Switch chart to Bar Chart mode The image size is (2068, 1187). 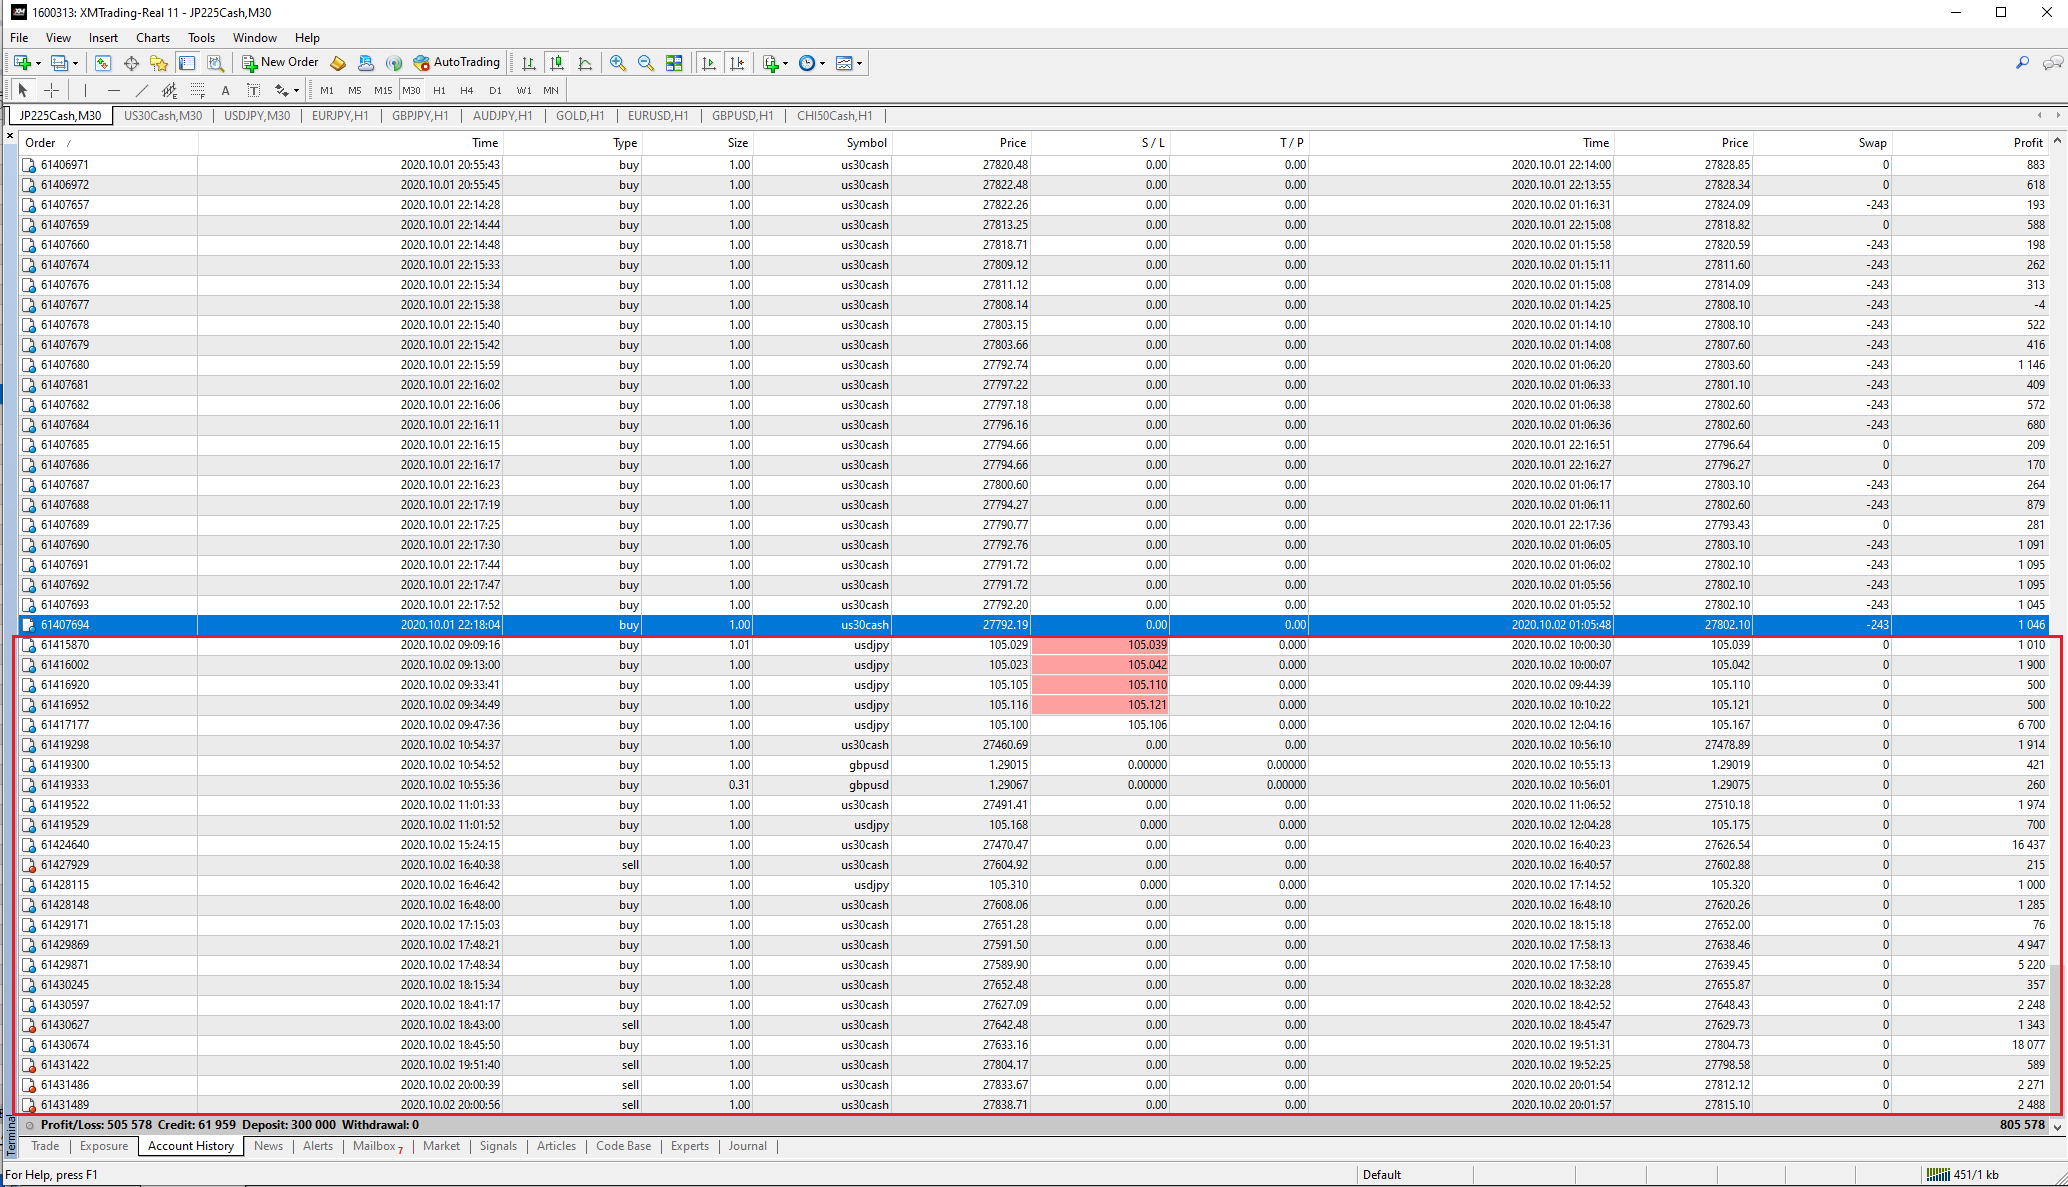[x=529, y=63]
